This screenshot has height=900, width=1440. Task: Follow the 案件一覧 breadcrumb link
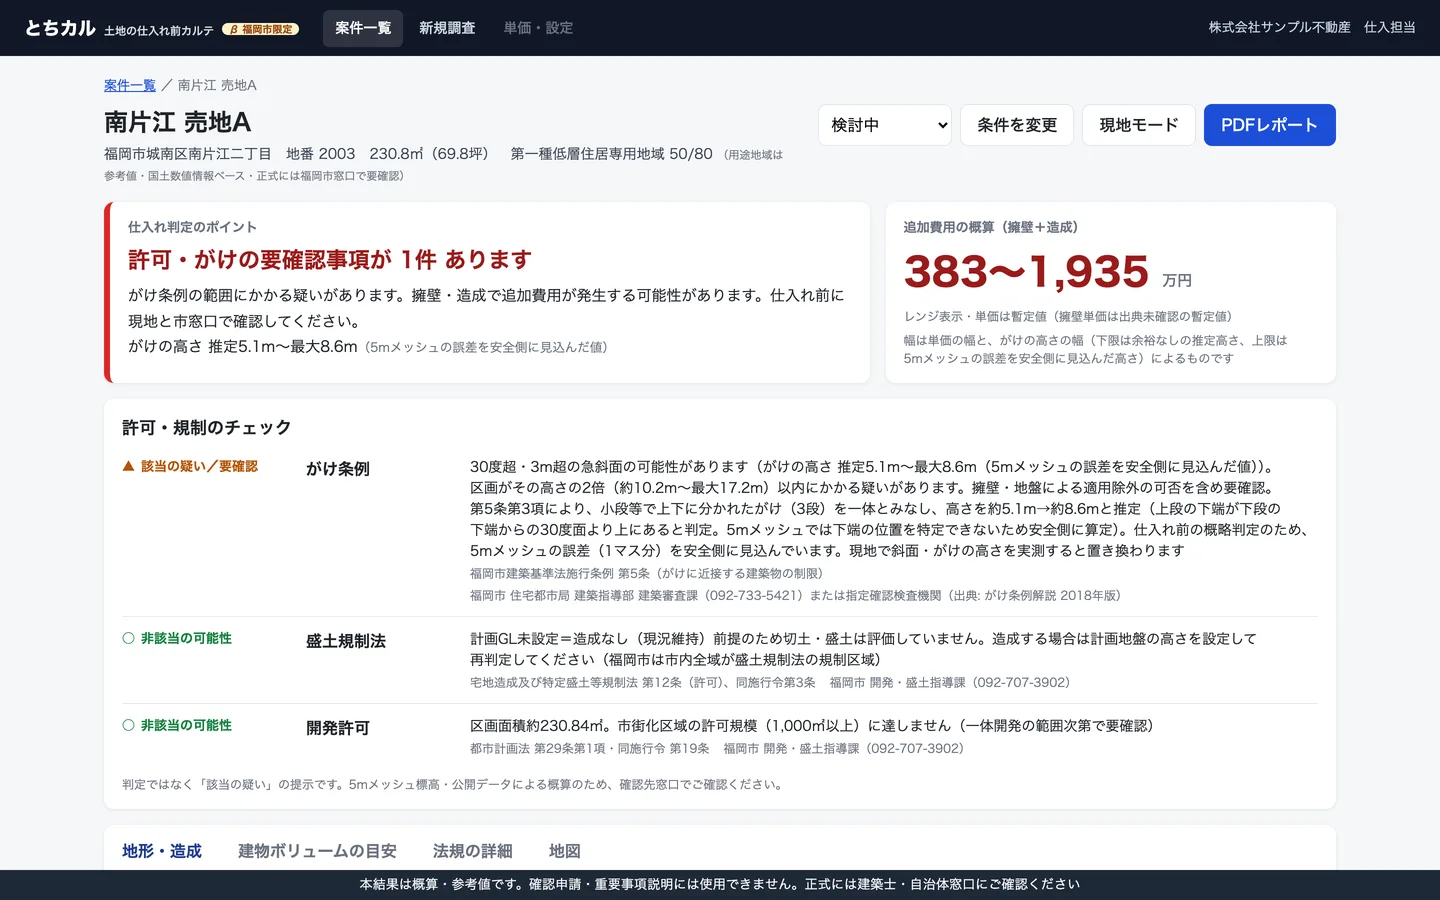click(x=130, y=85)
